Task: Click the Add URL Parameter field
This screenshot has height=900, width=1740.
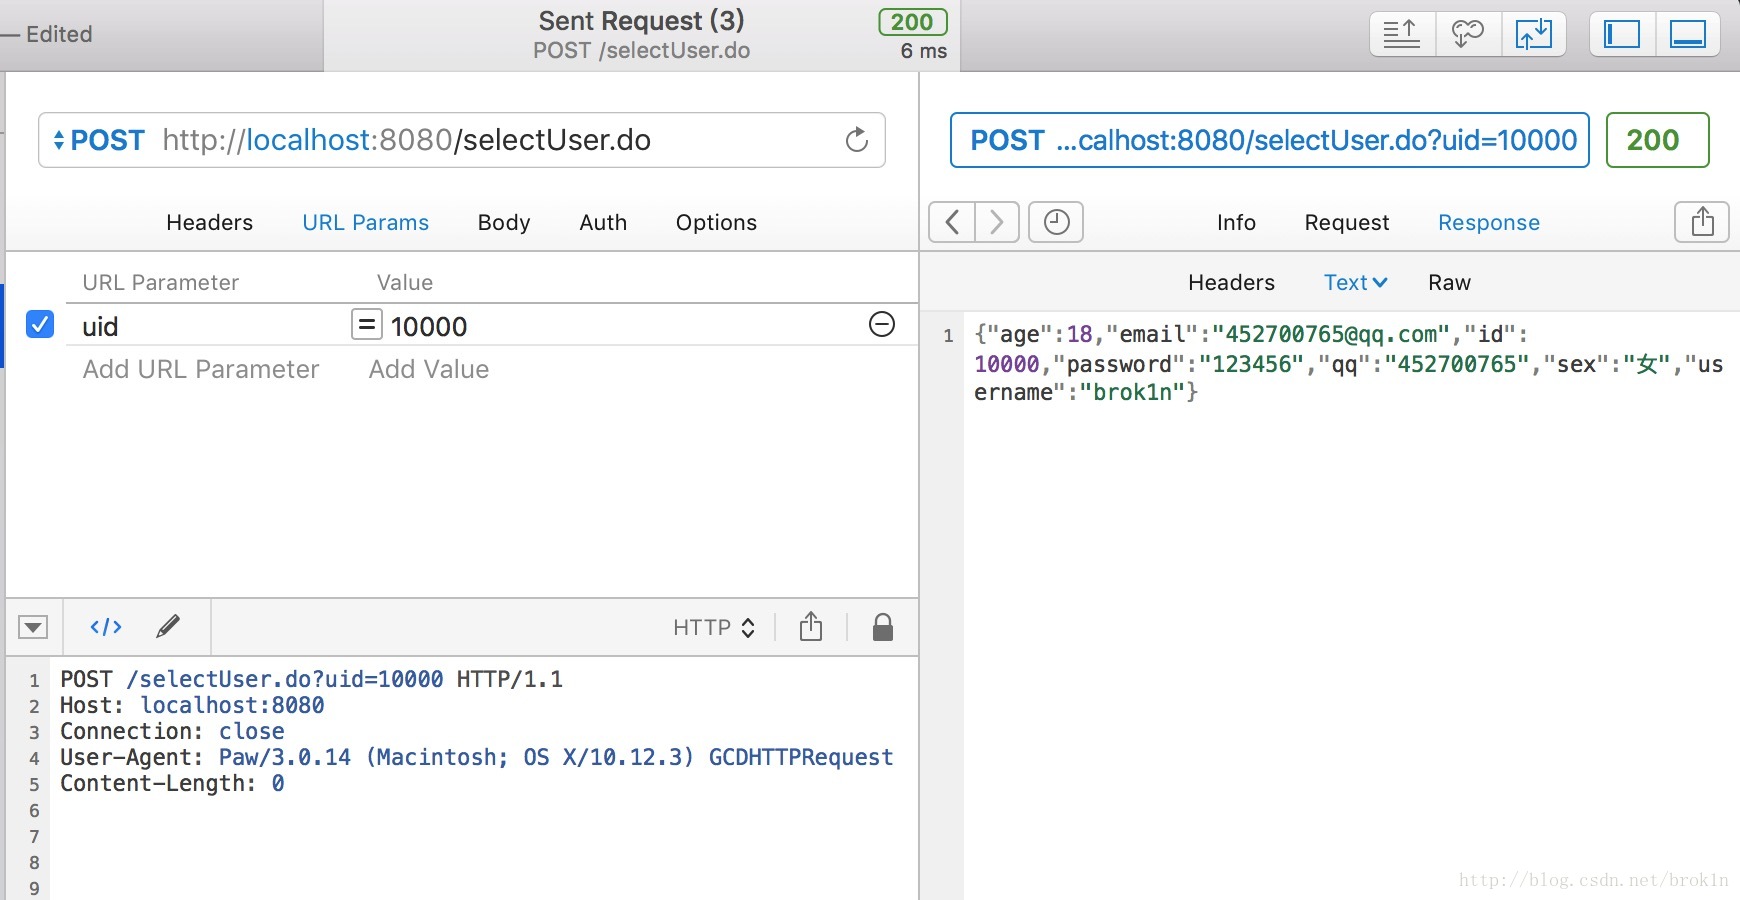Action: (201, 369)
